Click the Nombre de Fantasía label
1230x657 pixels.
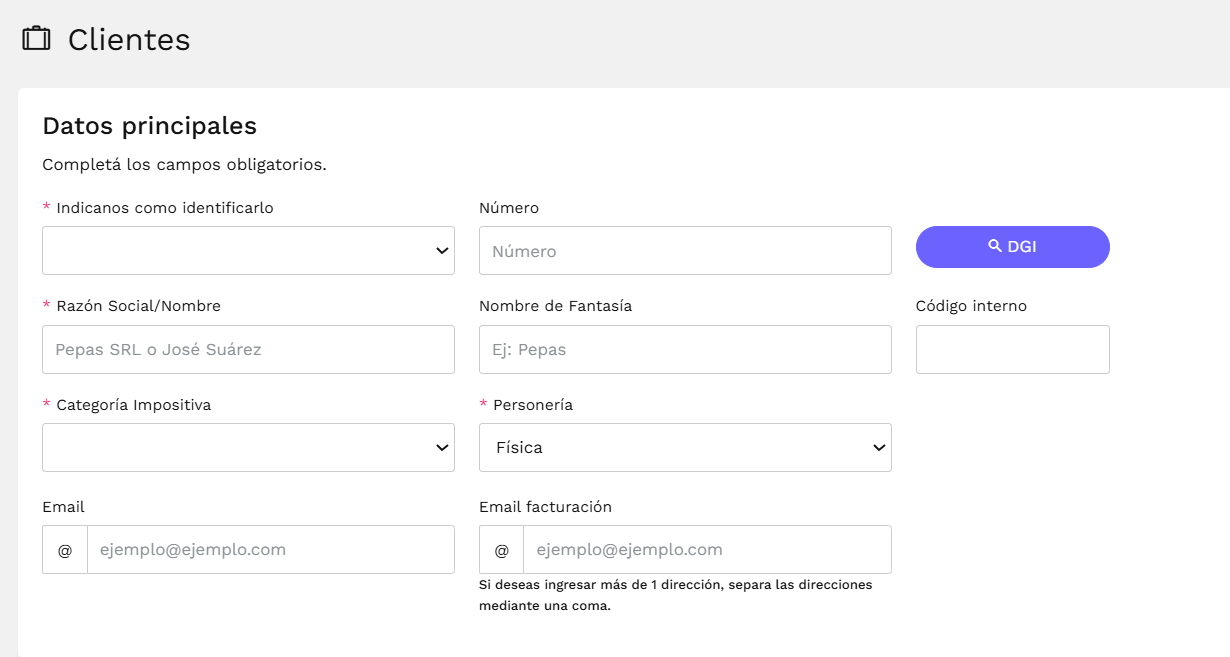pos(555,306)
